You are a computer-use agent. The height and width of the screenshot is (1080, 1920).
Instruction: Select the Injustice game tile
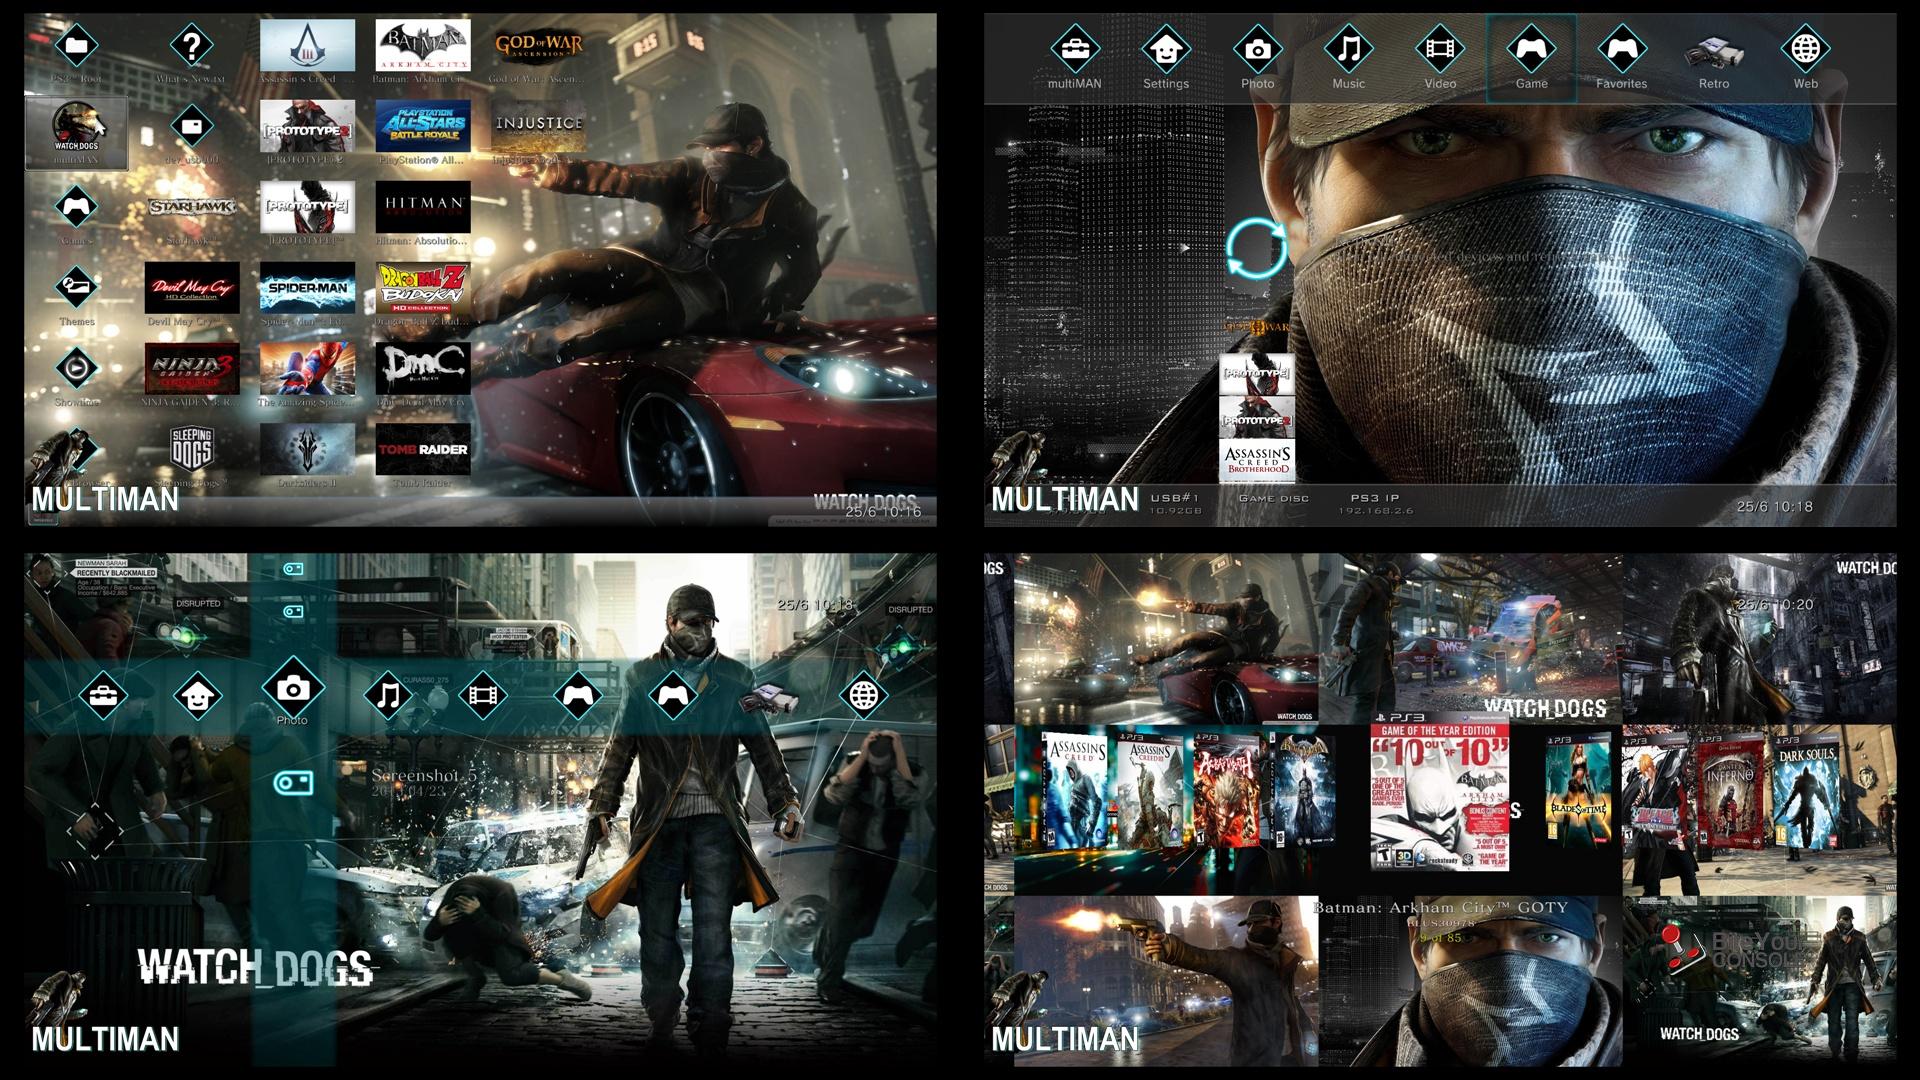(539, 126)
